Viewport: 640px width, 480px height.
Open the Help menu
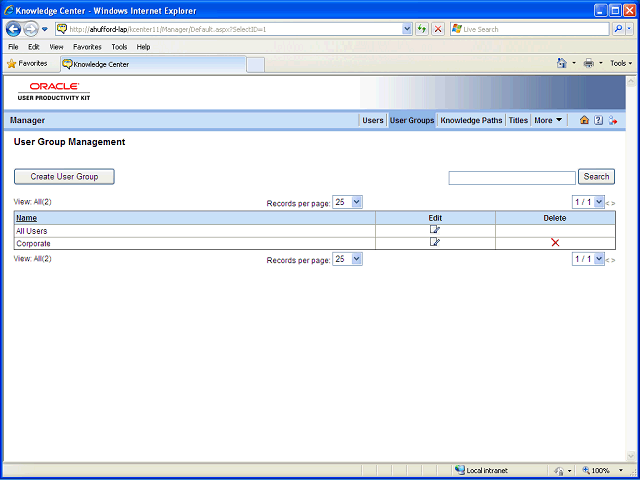[x=143, y=47]
